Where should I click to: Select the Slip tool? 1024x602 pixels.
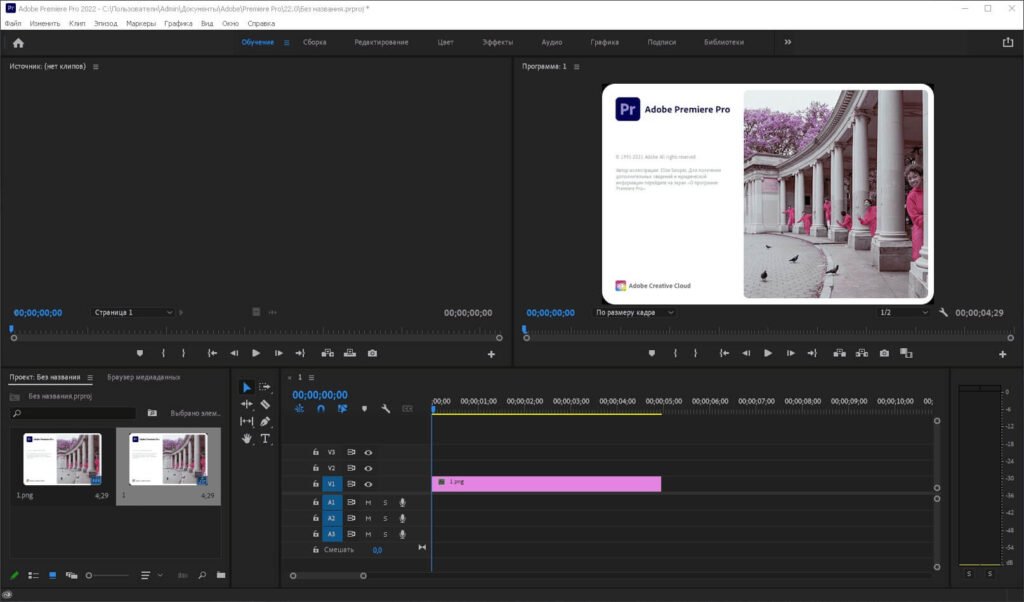246,422
